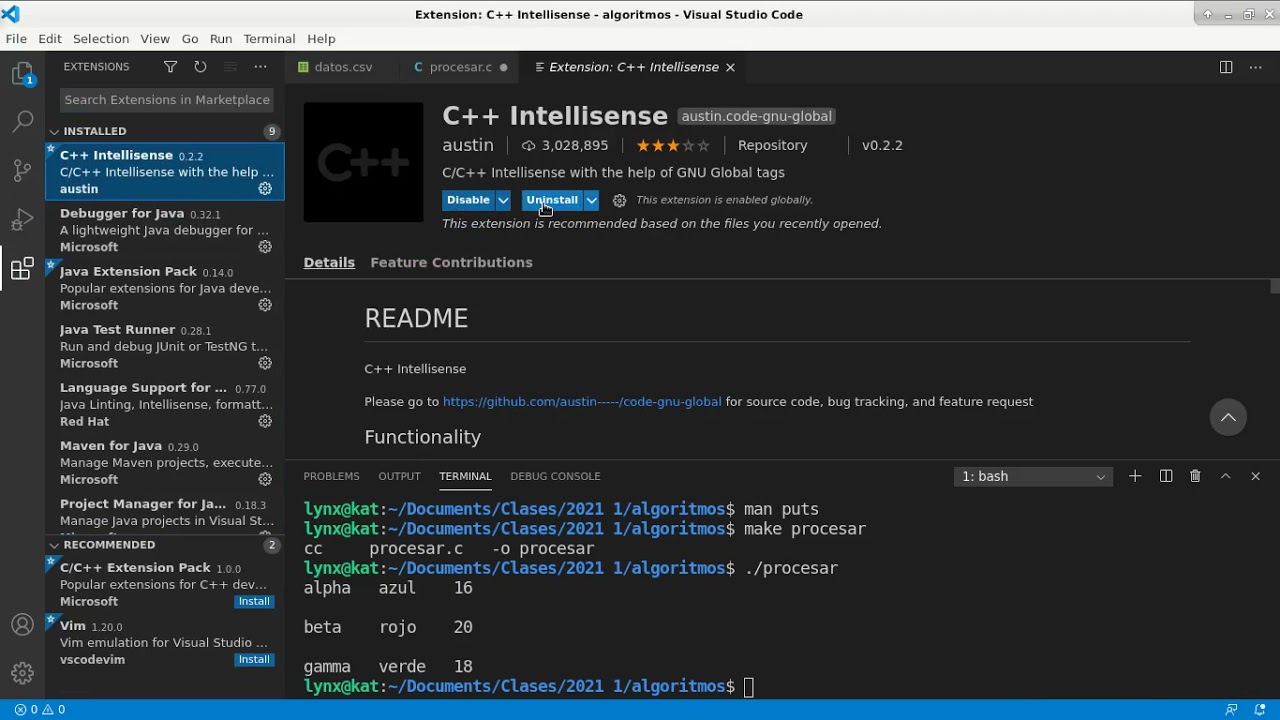The width and height of the screenshot is (1280, 720).
Task: Click the three-star rating
Action: pos(673,145)
